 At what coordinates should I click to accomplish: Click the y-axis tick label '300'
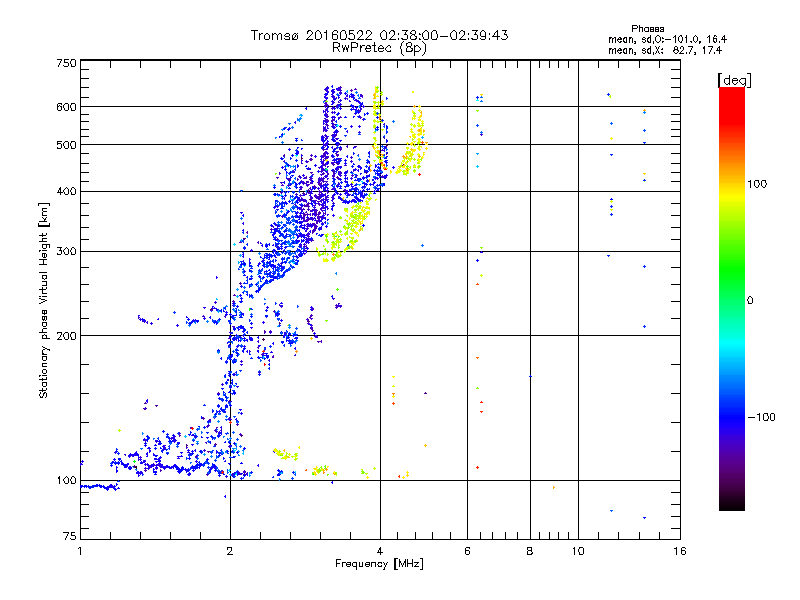pos(66,252)
